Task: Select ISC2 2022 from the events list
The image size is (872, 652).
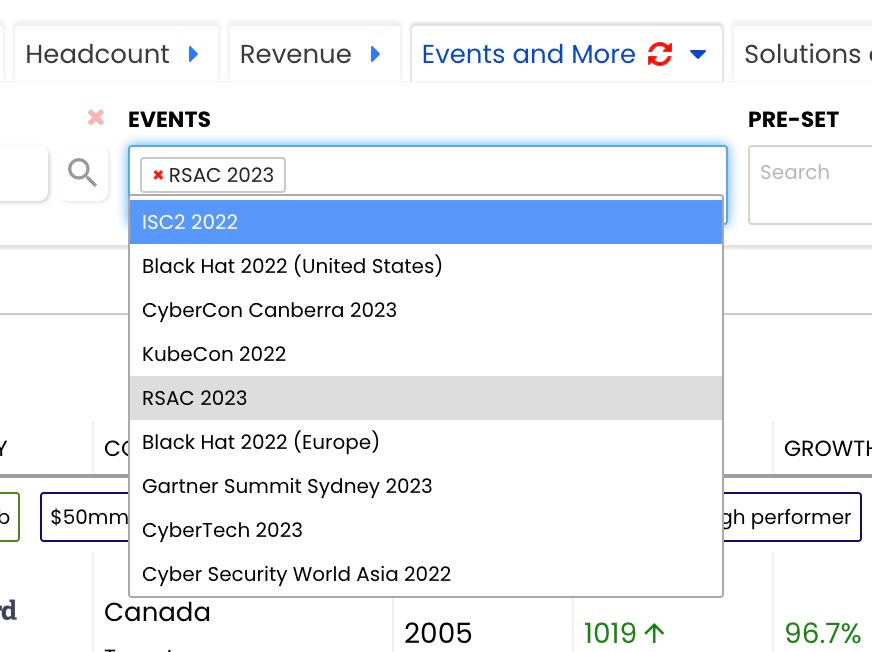Action: point(426,222)
